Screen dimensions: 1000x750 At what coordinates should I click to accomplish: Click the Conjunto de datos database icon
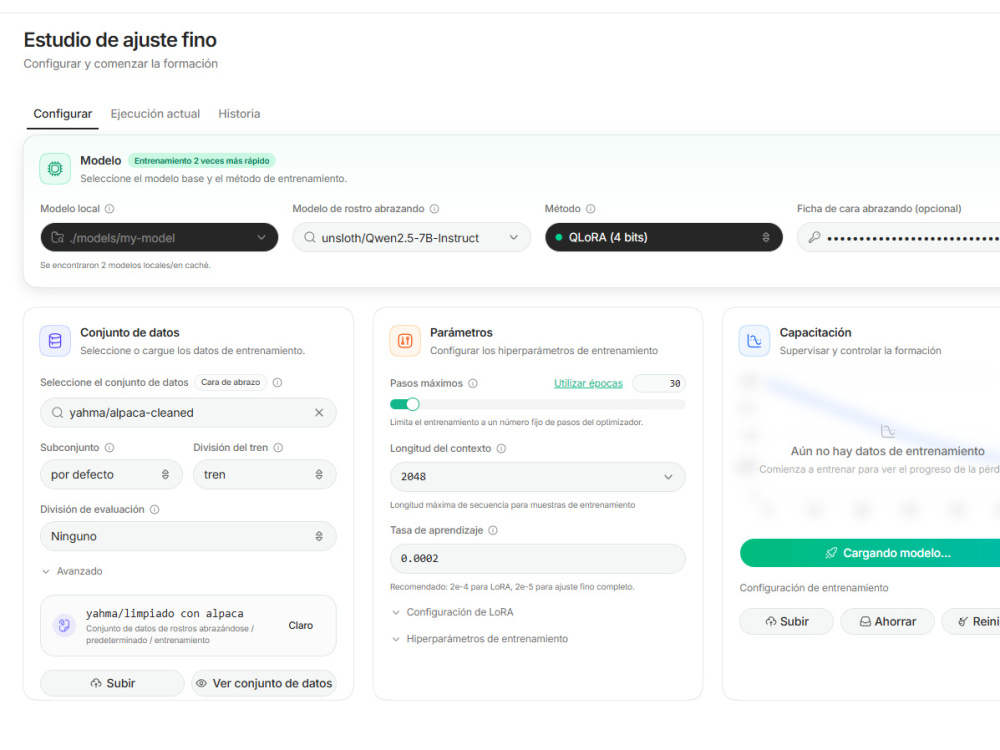pos(55,341)
